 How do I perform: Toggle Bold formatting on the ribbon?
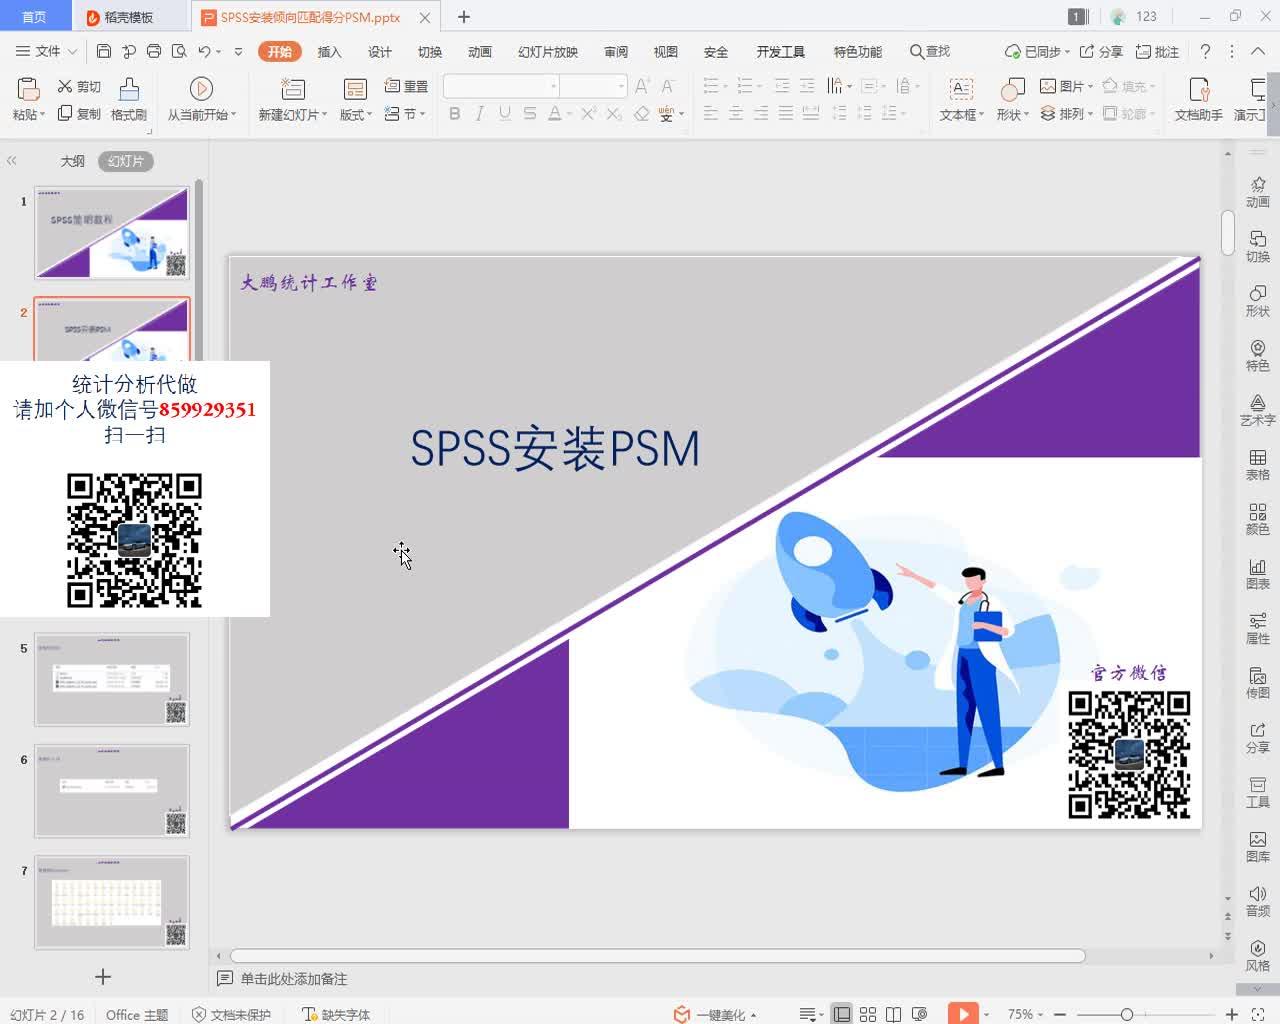tap(454, 114)
